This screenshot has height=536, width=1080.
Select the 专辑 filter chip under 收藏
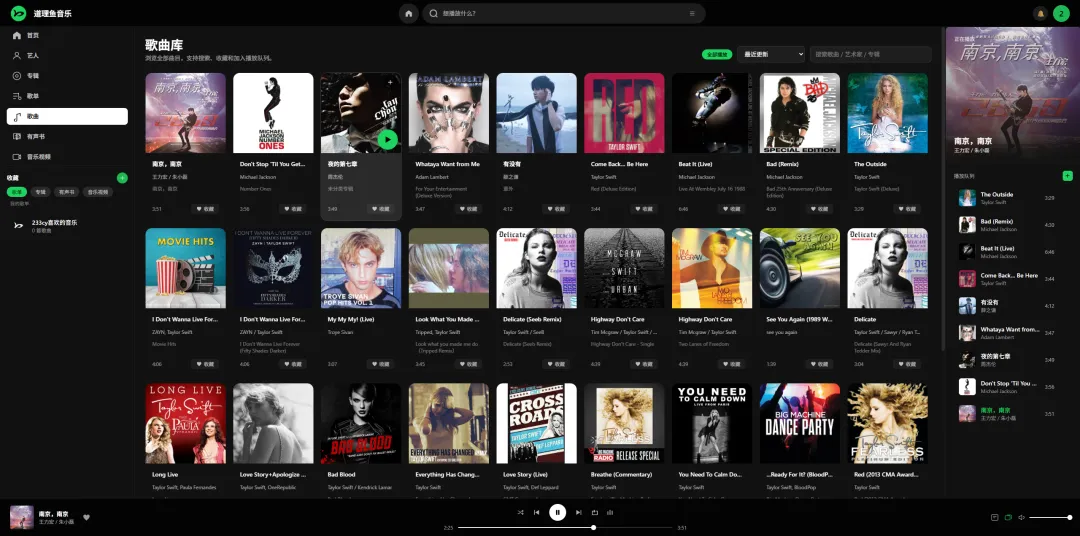click(41, 192)
